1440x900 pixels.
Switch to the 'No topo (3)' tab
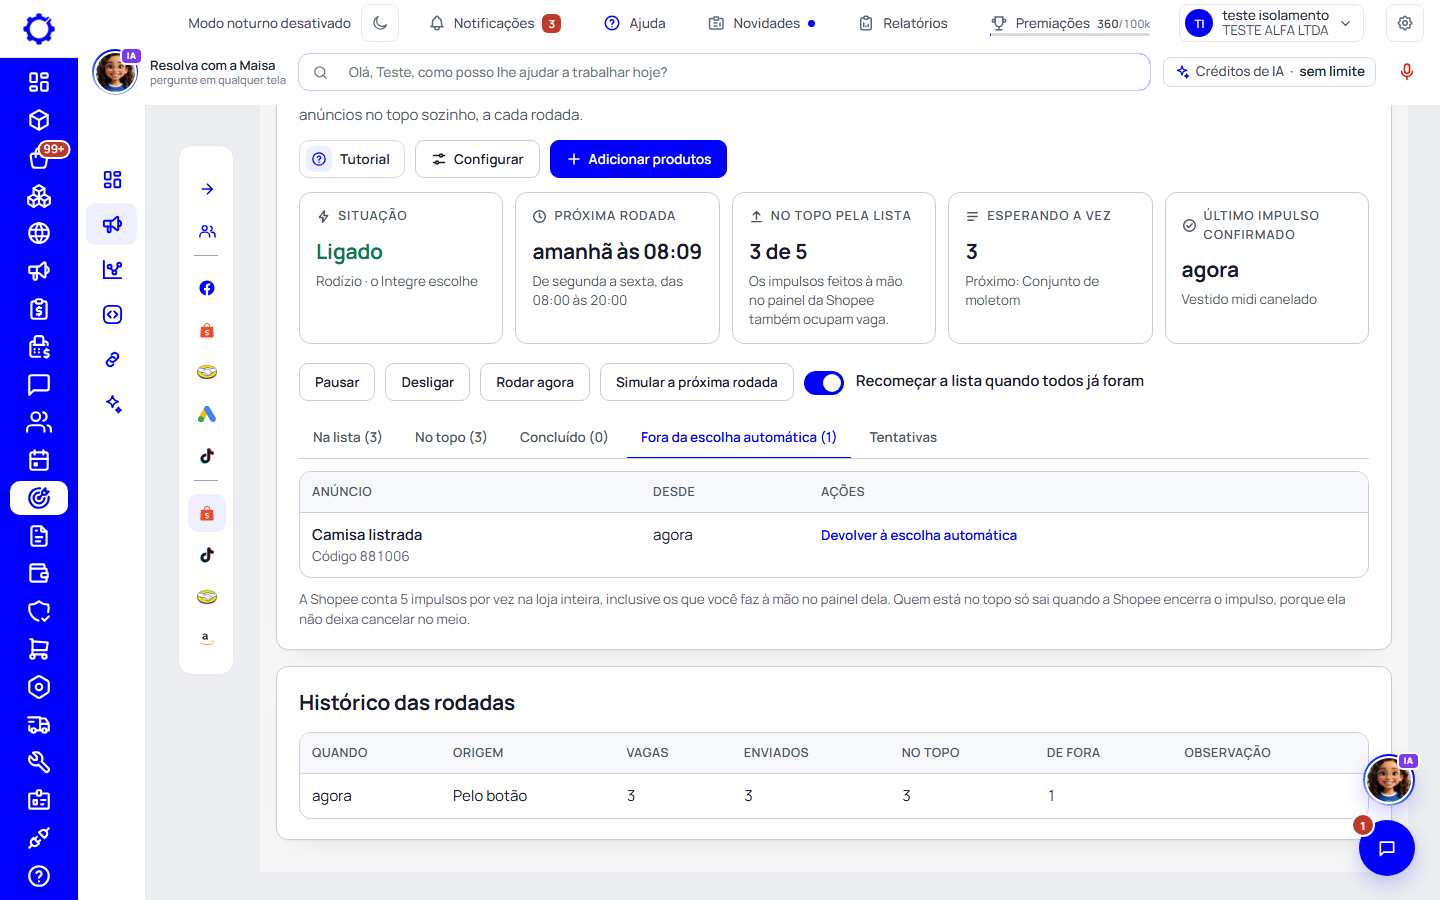[451, 437]
